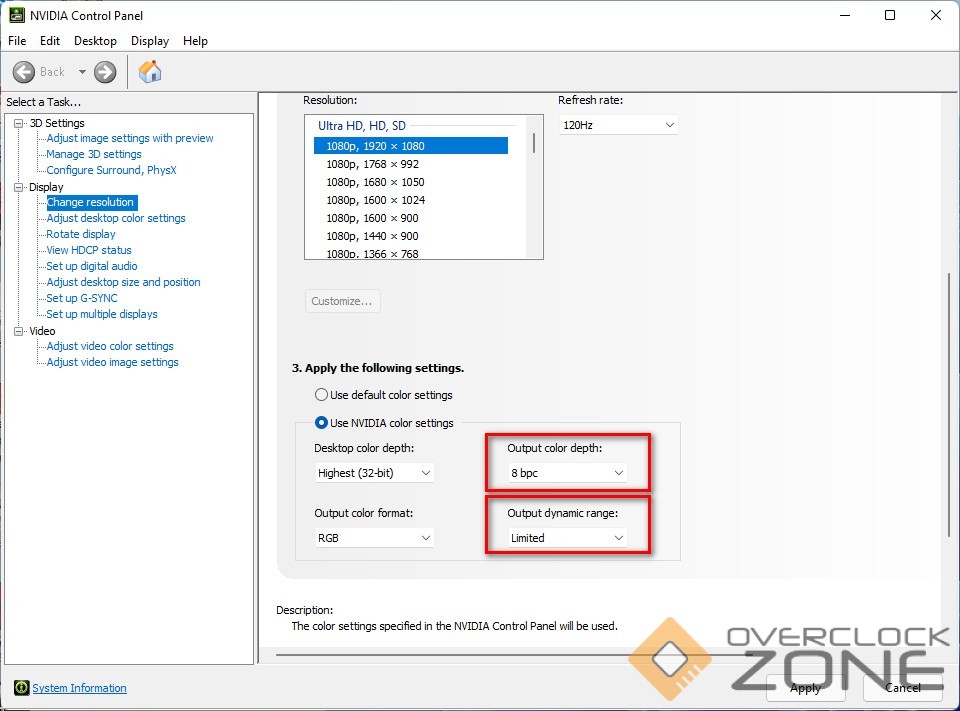The image size is (960, 711).
Task: Open Adjust video color settings
Action: (110, 346)
